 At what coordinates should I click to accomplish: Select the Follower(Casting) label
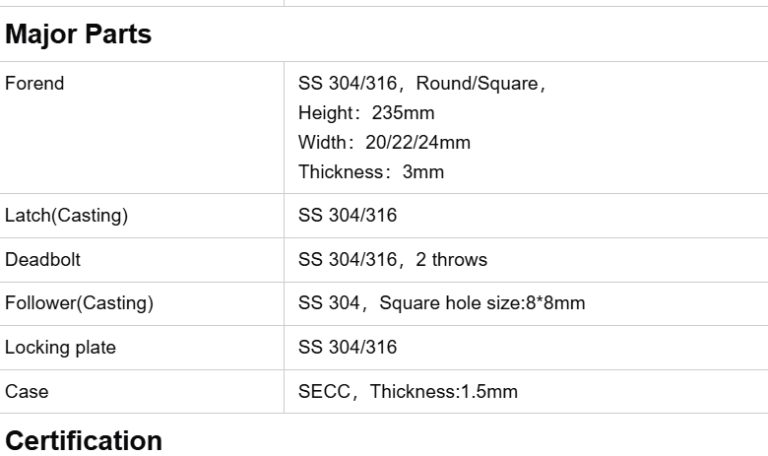coord(79,304)
